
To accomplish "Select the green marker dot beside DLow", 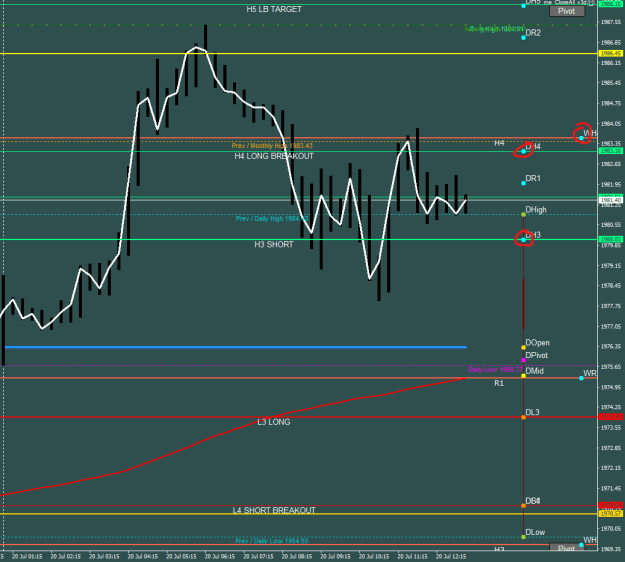I will [523, 537].
